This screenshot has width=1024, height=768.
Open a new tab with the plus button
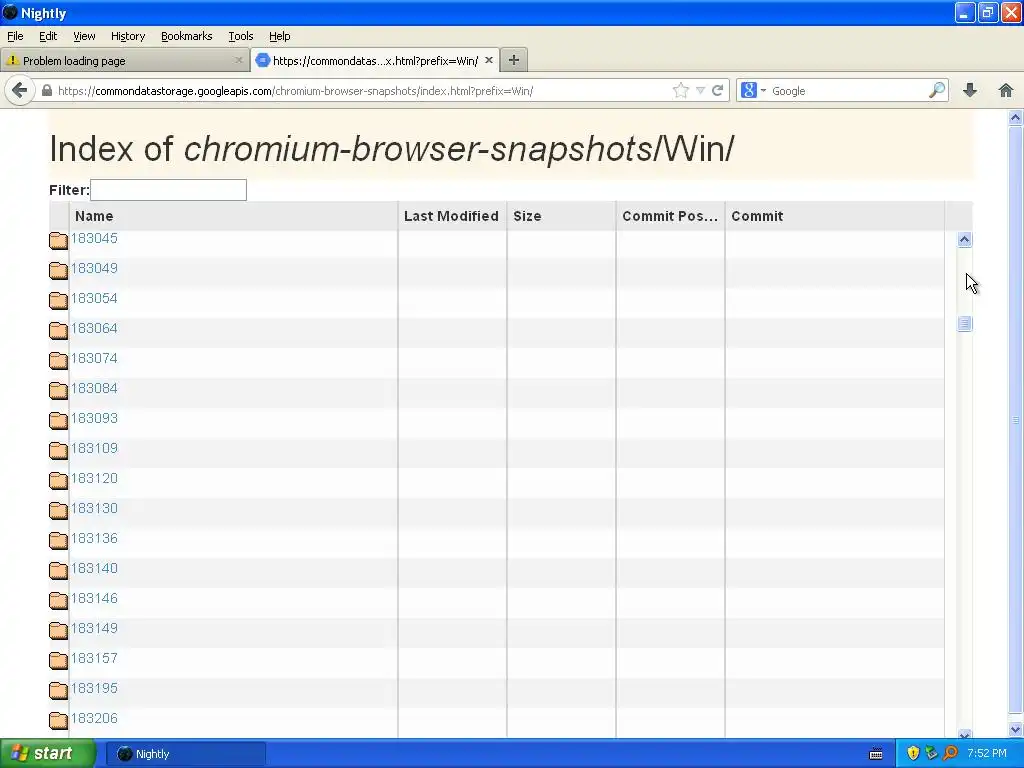[x=514, y=60]
